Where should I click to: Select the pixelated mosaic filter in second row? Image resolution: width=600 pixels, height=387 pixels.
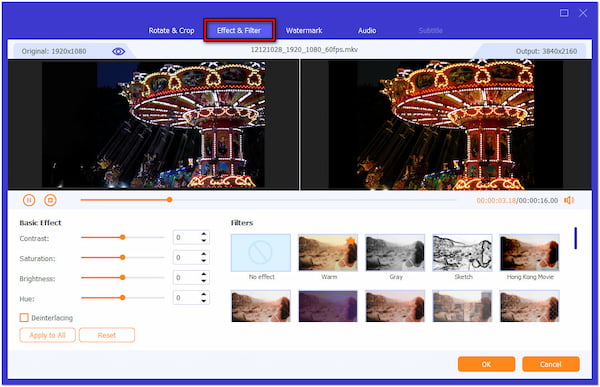[x=462, y=306]
